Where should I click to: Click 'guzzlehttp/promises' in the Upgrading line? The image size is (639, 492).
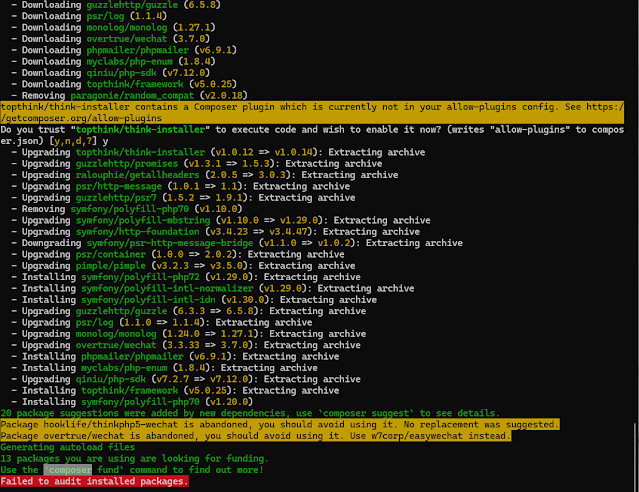(x=127, y=164)
